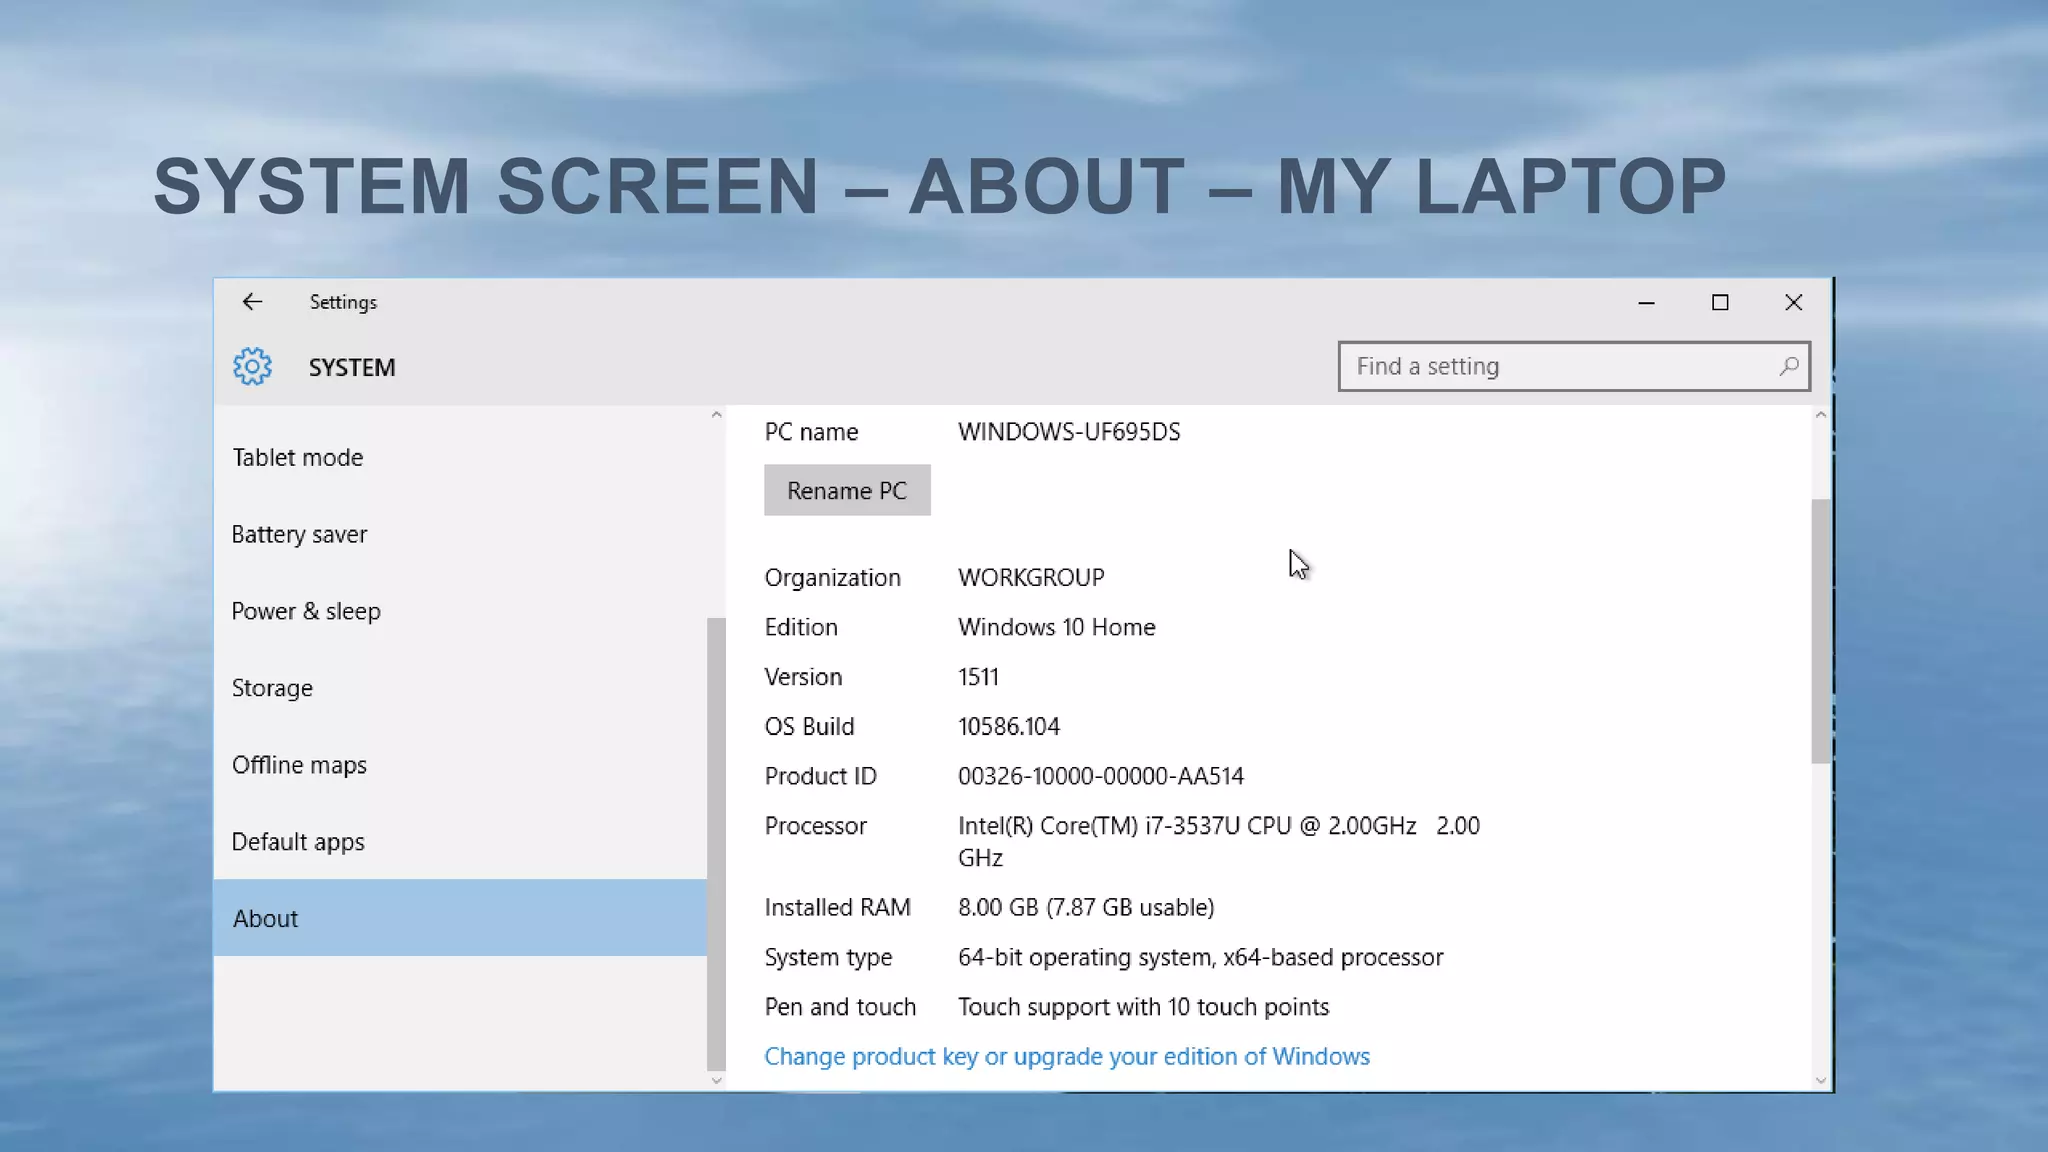Go back using the Settings back arrow
The image size is (2048, 1152).
pyautogui.click(x=252, y=302)
